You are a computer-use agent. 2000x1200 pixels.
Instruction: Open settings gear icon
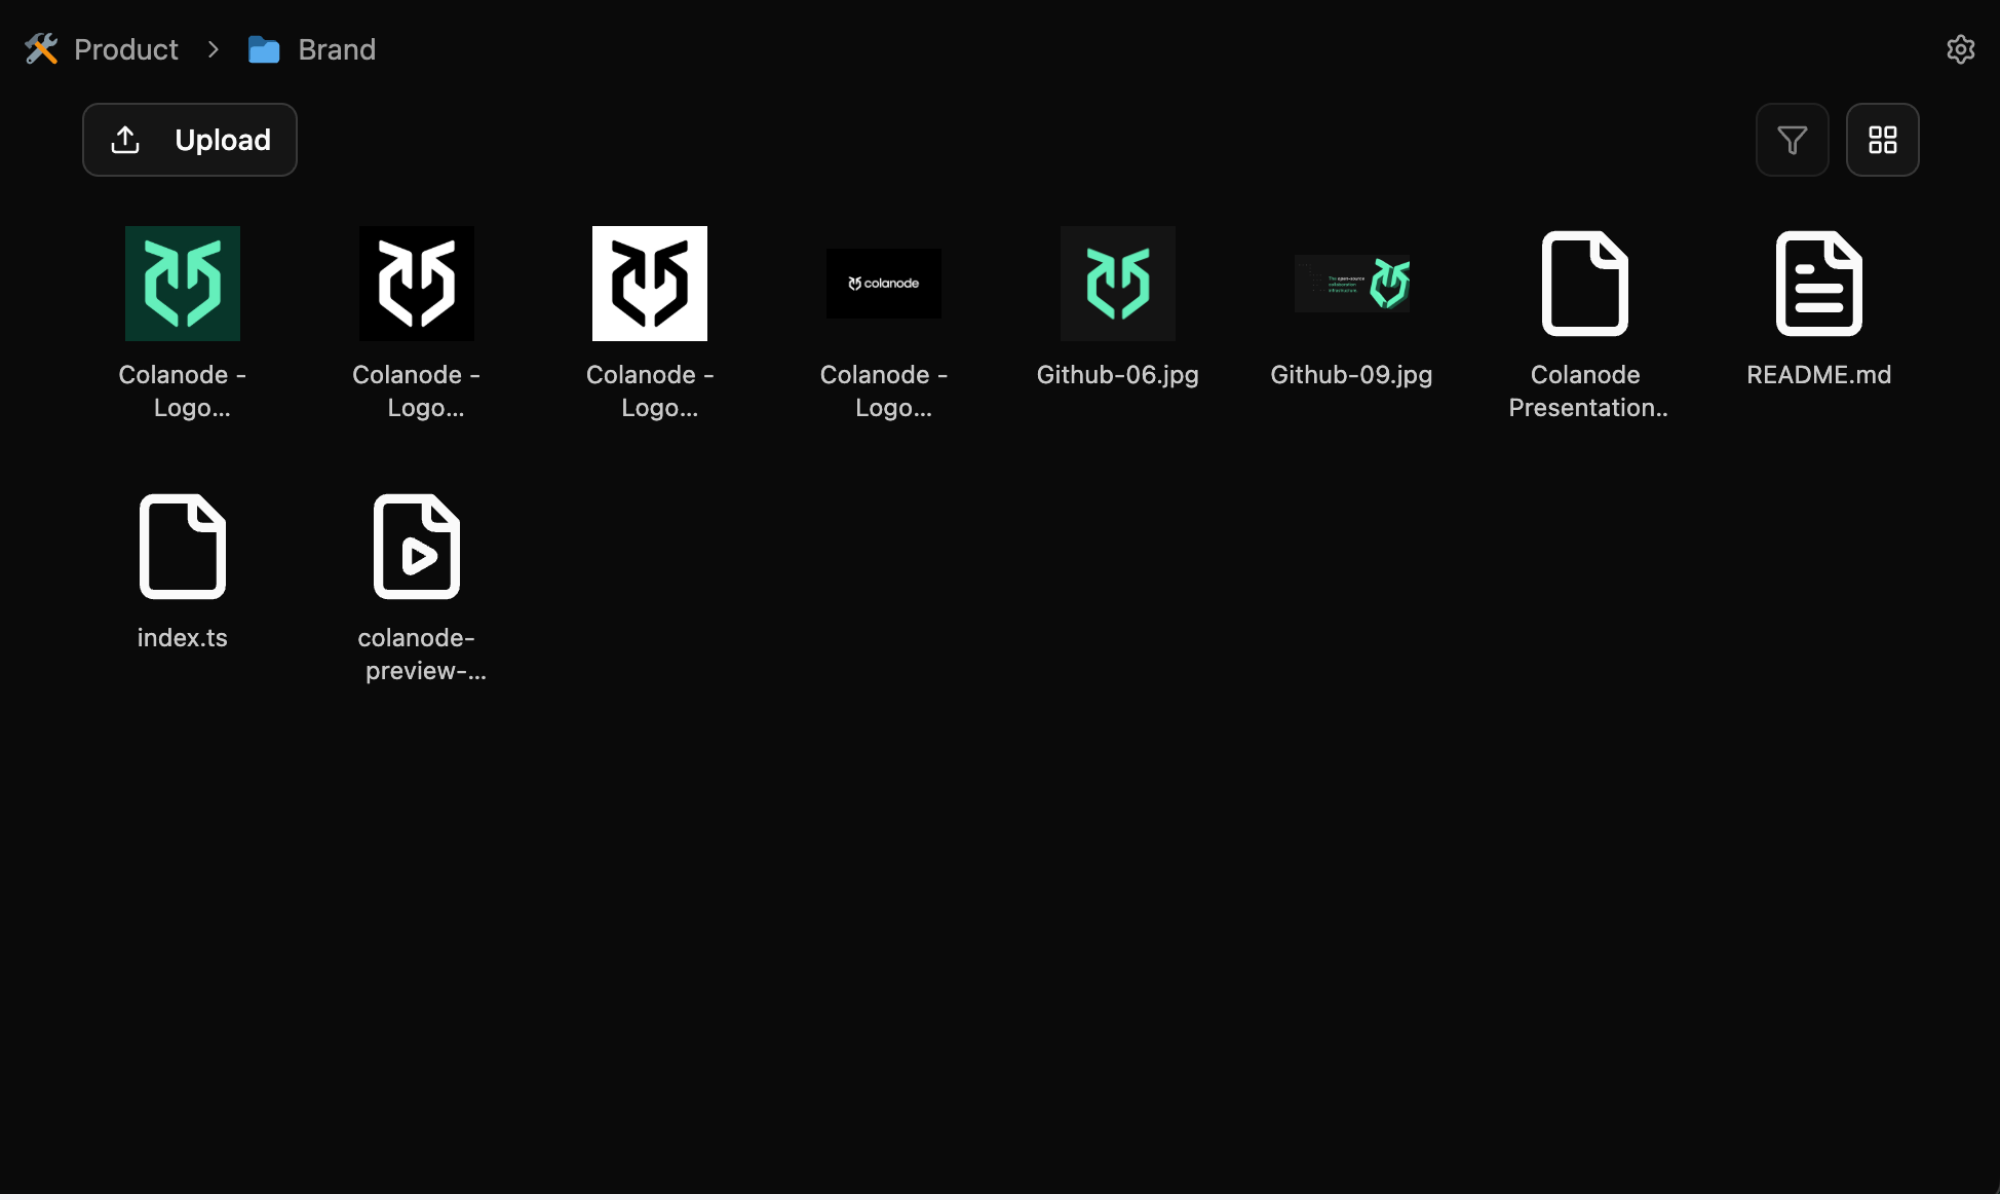coord(1959,49)
